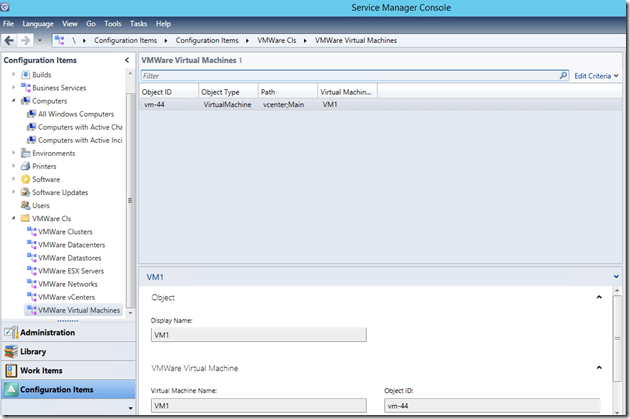Expand the Builds tree node

13,75
